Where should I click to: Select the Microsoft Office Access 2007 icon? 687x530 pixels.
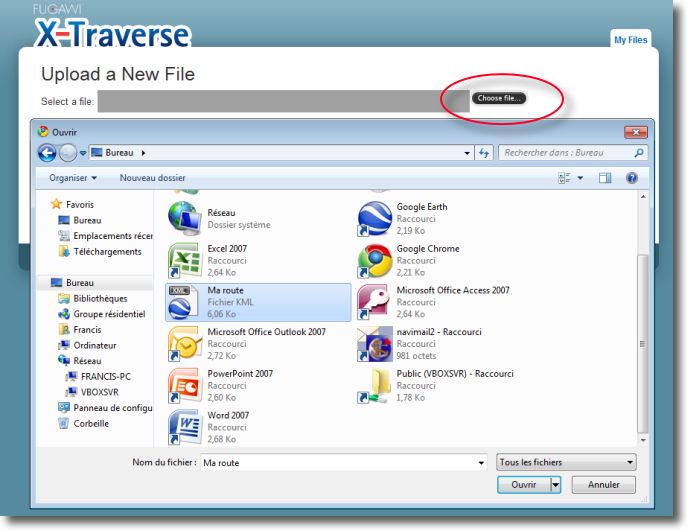point(373,302)
